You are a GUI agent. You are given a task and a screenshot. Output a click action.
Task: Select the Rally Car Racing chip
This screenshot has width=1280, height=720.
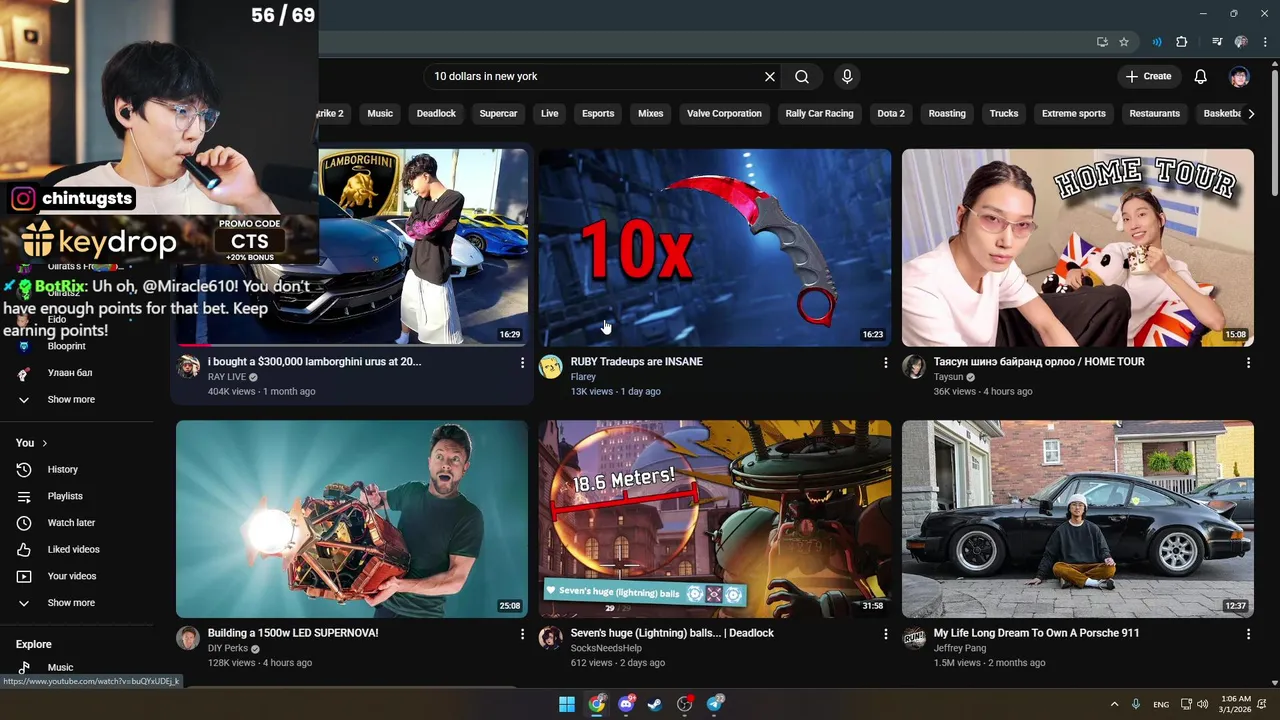(x=819, y=114)
